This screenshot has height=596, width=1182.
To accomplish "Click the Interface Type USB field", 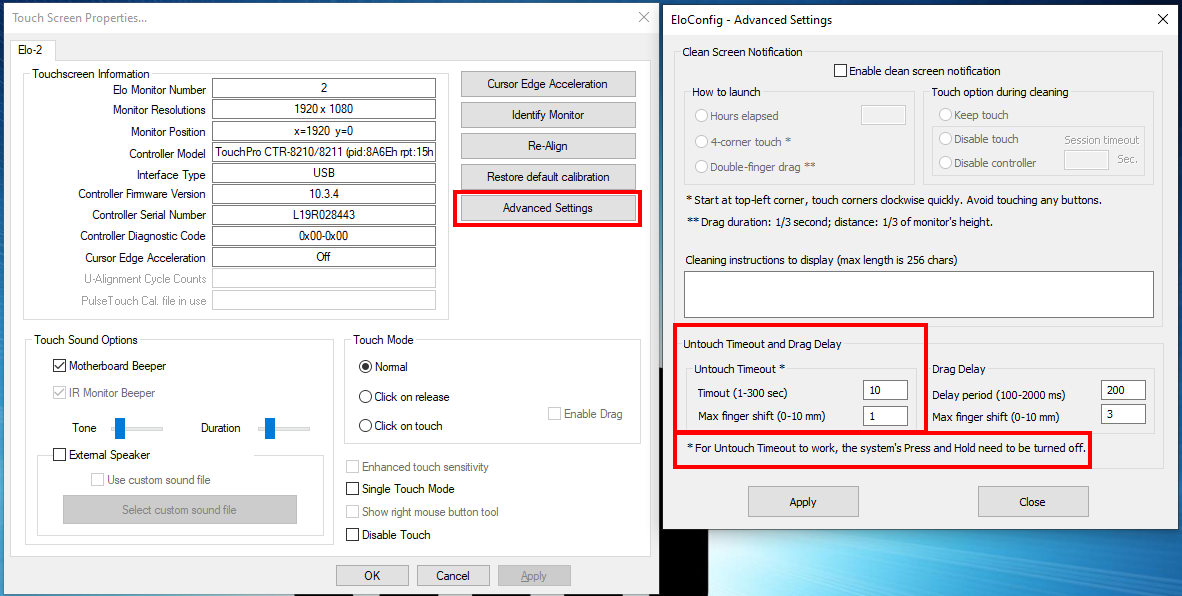I will tap(324, 173).
